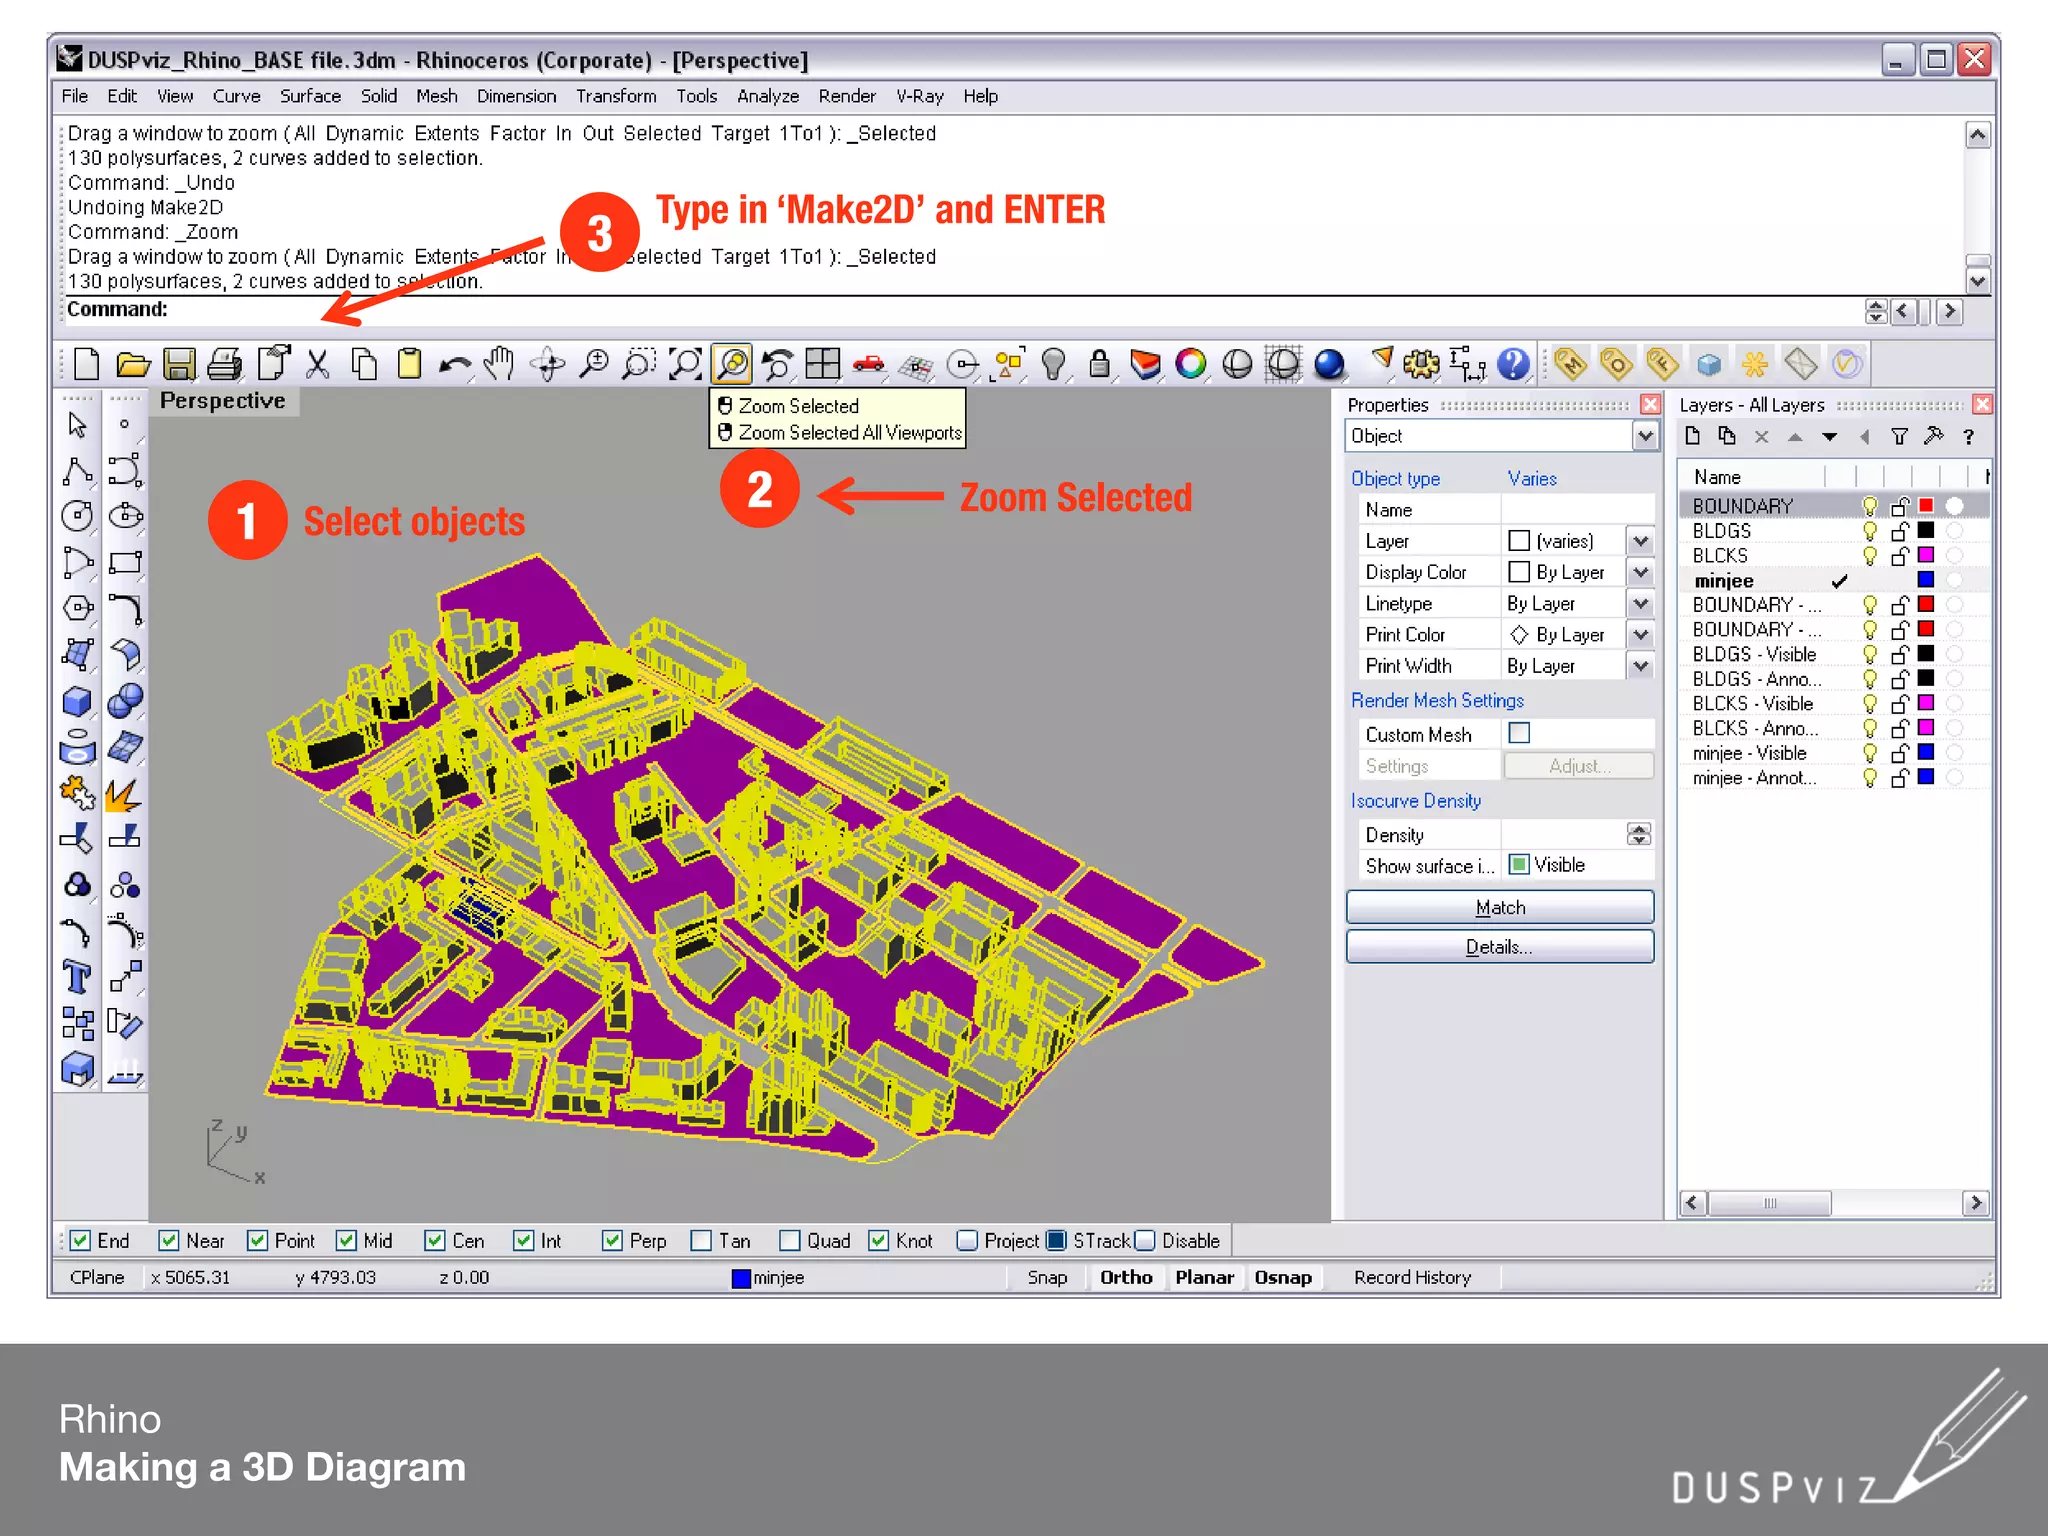Click the Details... button
This screenshot has height=1536, width=2048.
[x=1500, y=946]
